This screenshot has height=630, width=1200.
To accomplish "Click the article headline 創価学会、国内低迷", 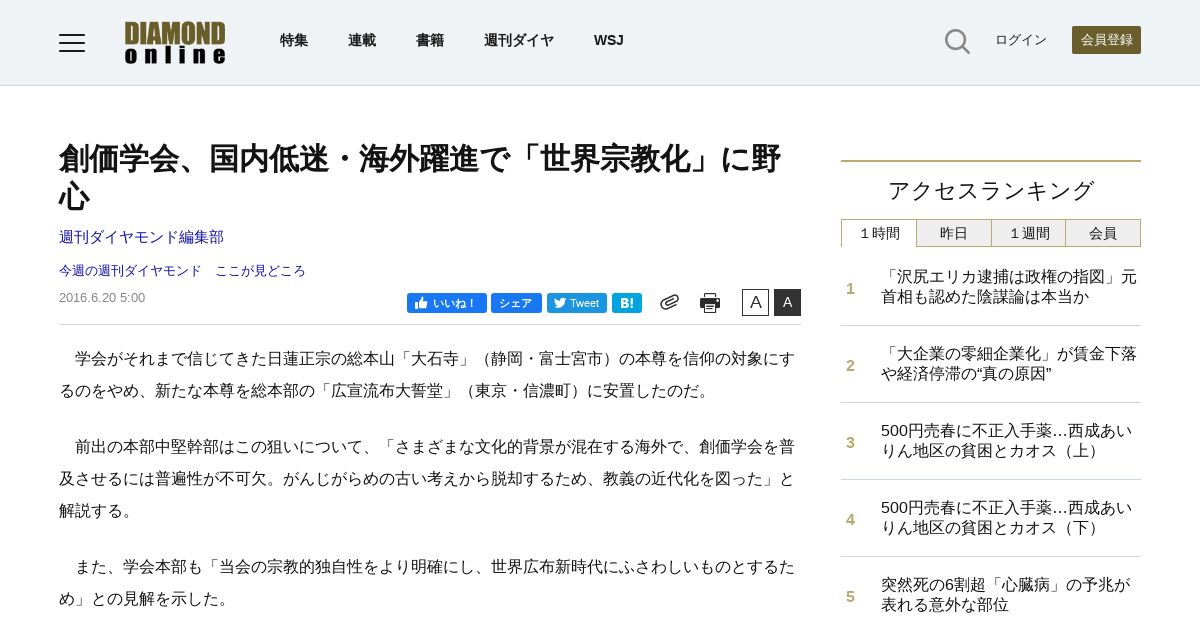I will (420, 177).
